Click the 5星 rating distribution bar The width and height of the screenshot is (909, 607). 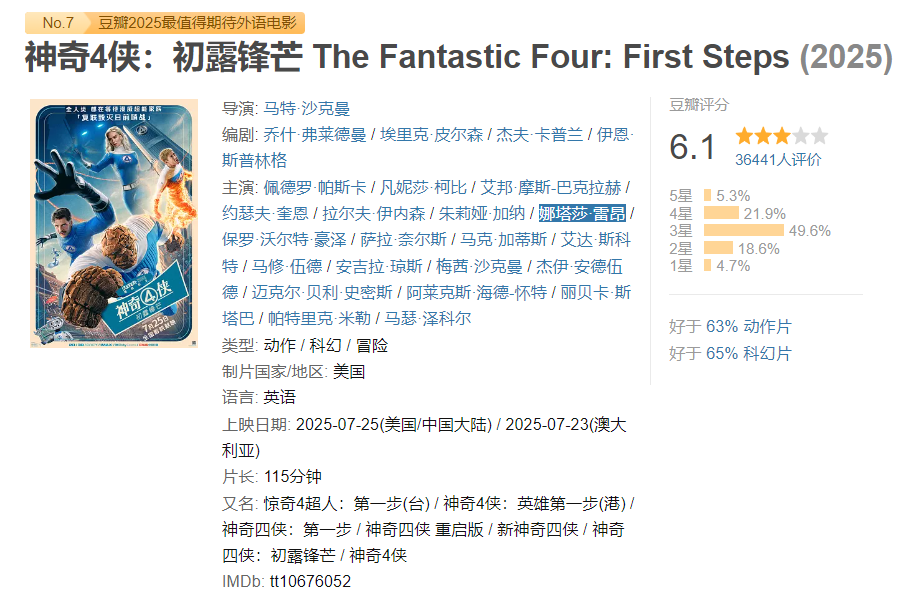707,196
